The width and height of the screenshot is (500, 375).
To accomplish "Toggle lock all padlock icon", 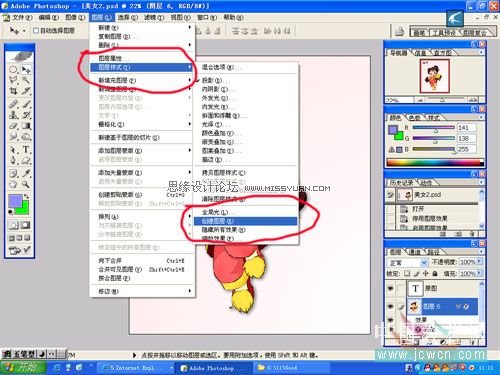I will tap(435, 274).
